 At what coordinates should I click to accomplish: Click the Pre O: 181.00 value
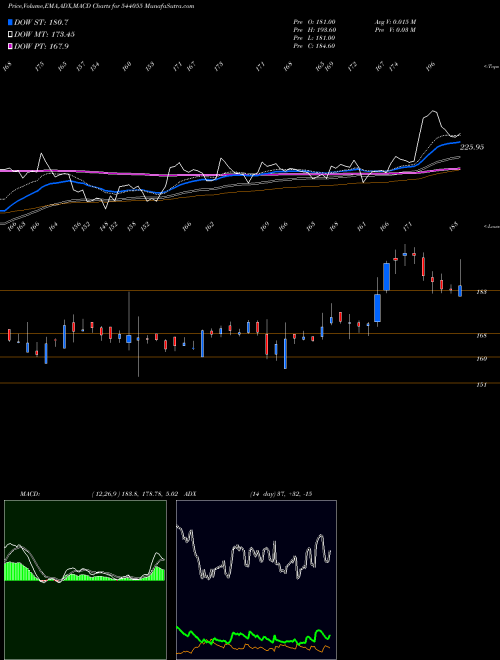314,22
